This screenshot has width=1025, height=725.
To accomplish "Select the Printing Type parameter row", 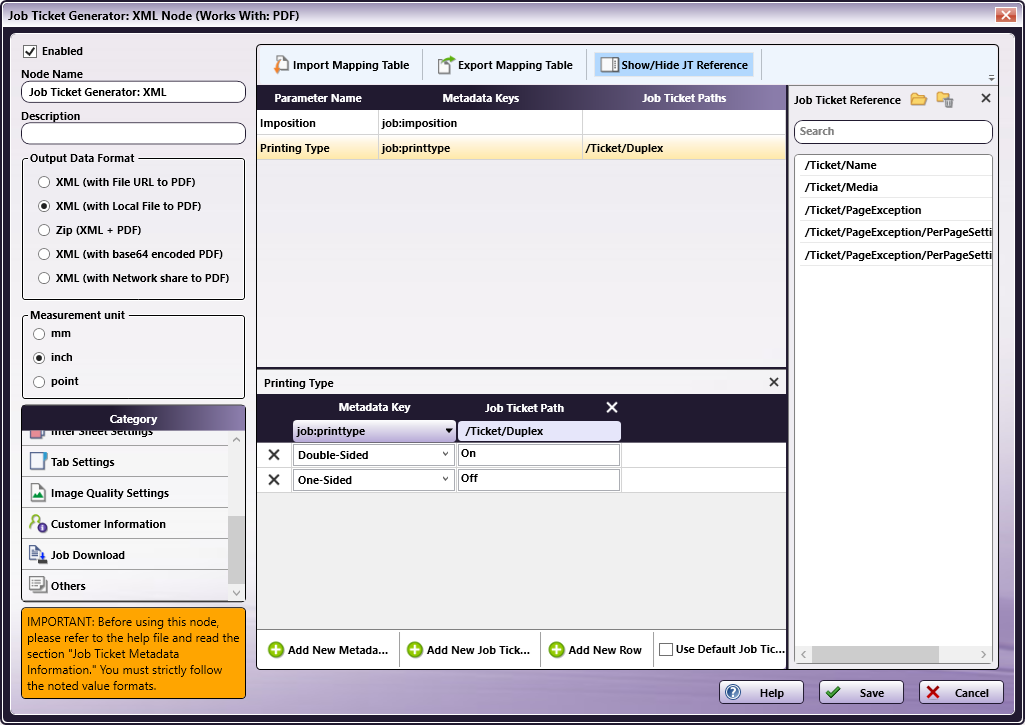I will (x=521, y=148).
